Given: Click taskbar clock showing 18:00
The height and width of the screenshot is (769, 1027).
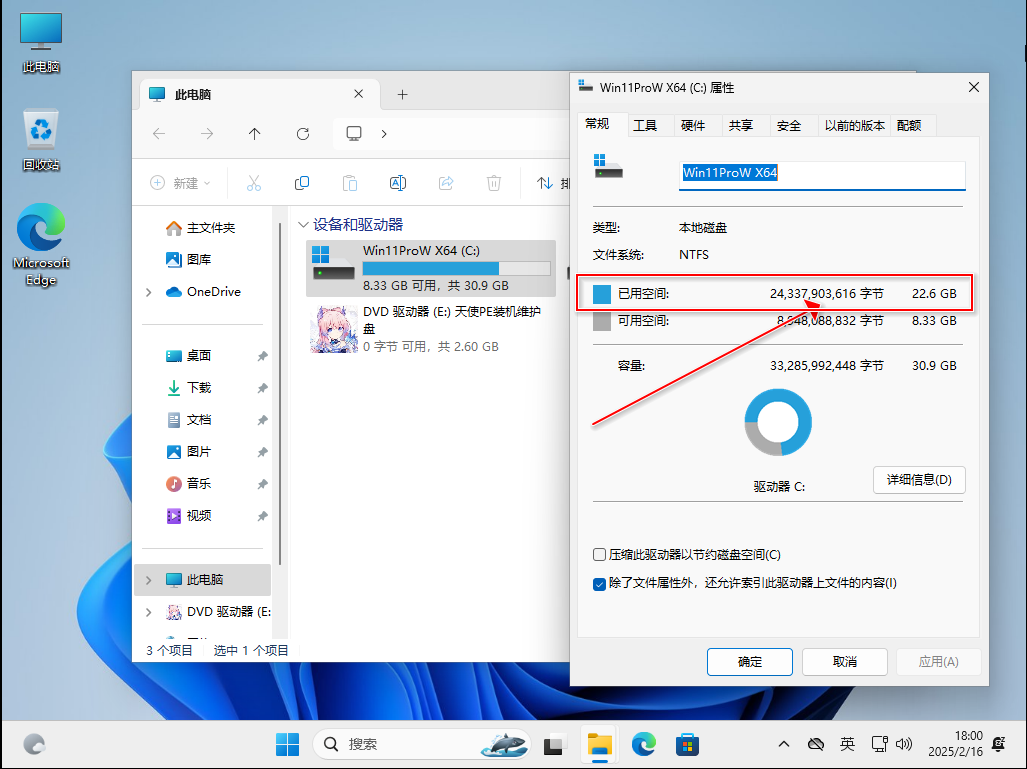Looking at the screenshot, I should pyautogui.click(x=955, y=743).
